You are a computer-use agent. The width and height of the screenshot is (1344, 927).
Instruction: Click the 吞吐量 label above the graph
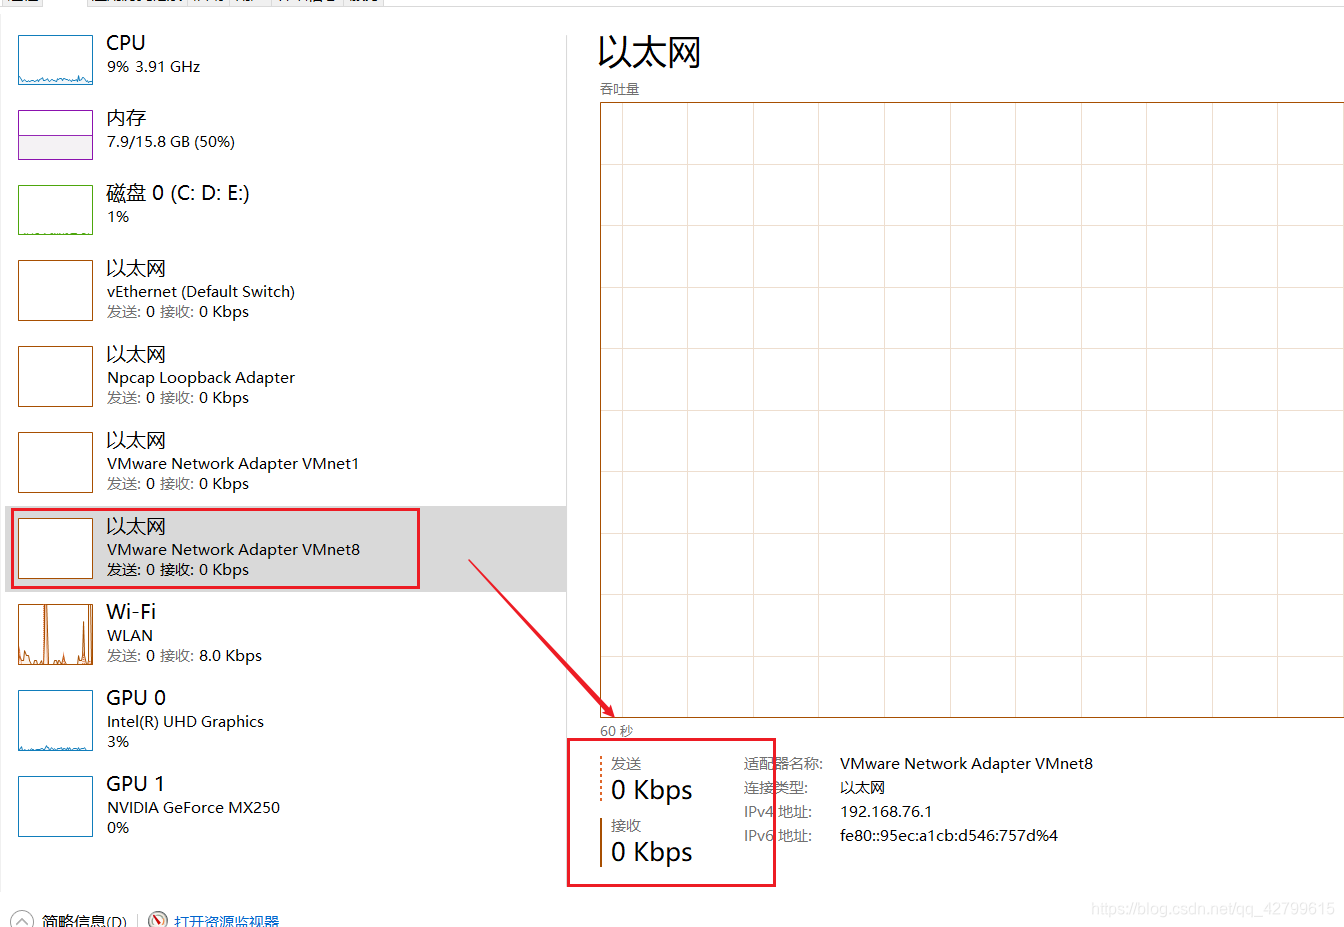(x=619, y=89)
